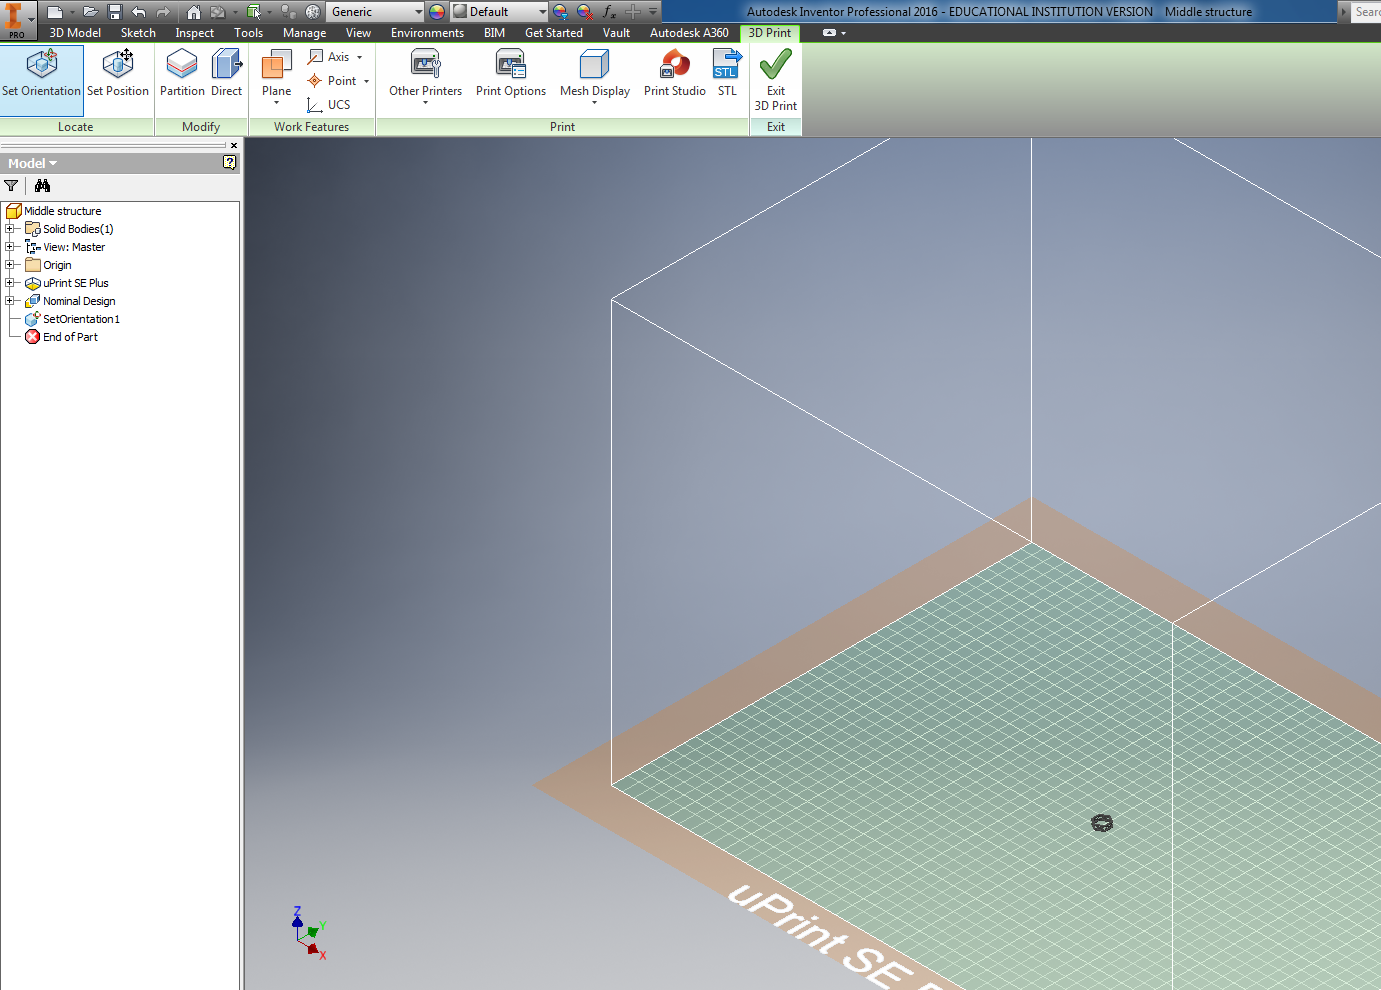The height and width of the screenshot is (990, 1381).
Task: Open the BIM tab
Action: [x=494, y=33]
